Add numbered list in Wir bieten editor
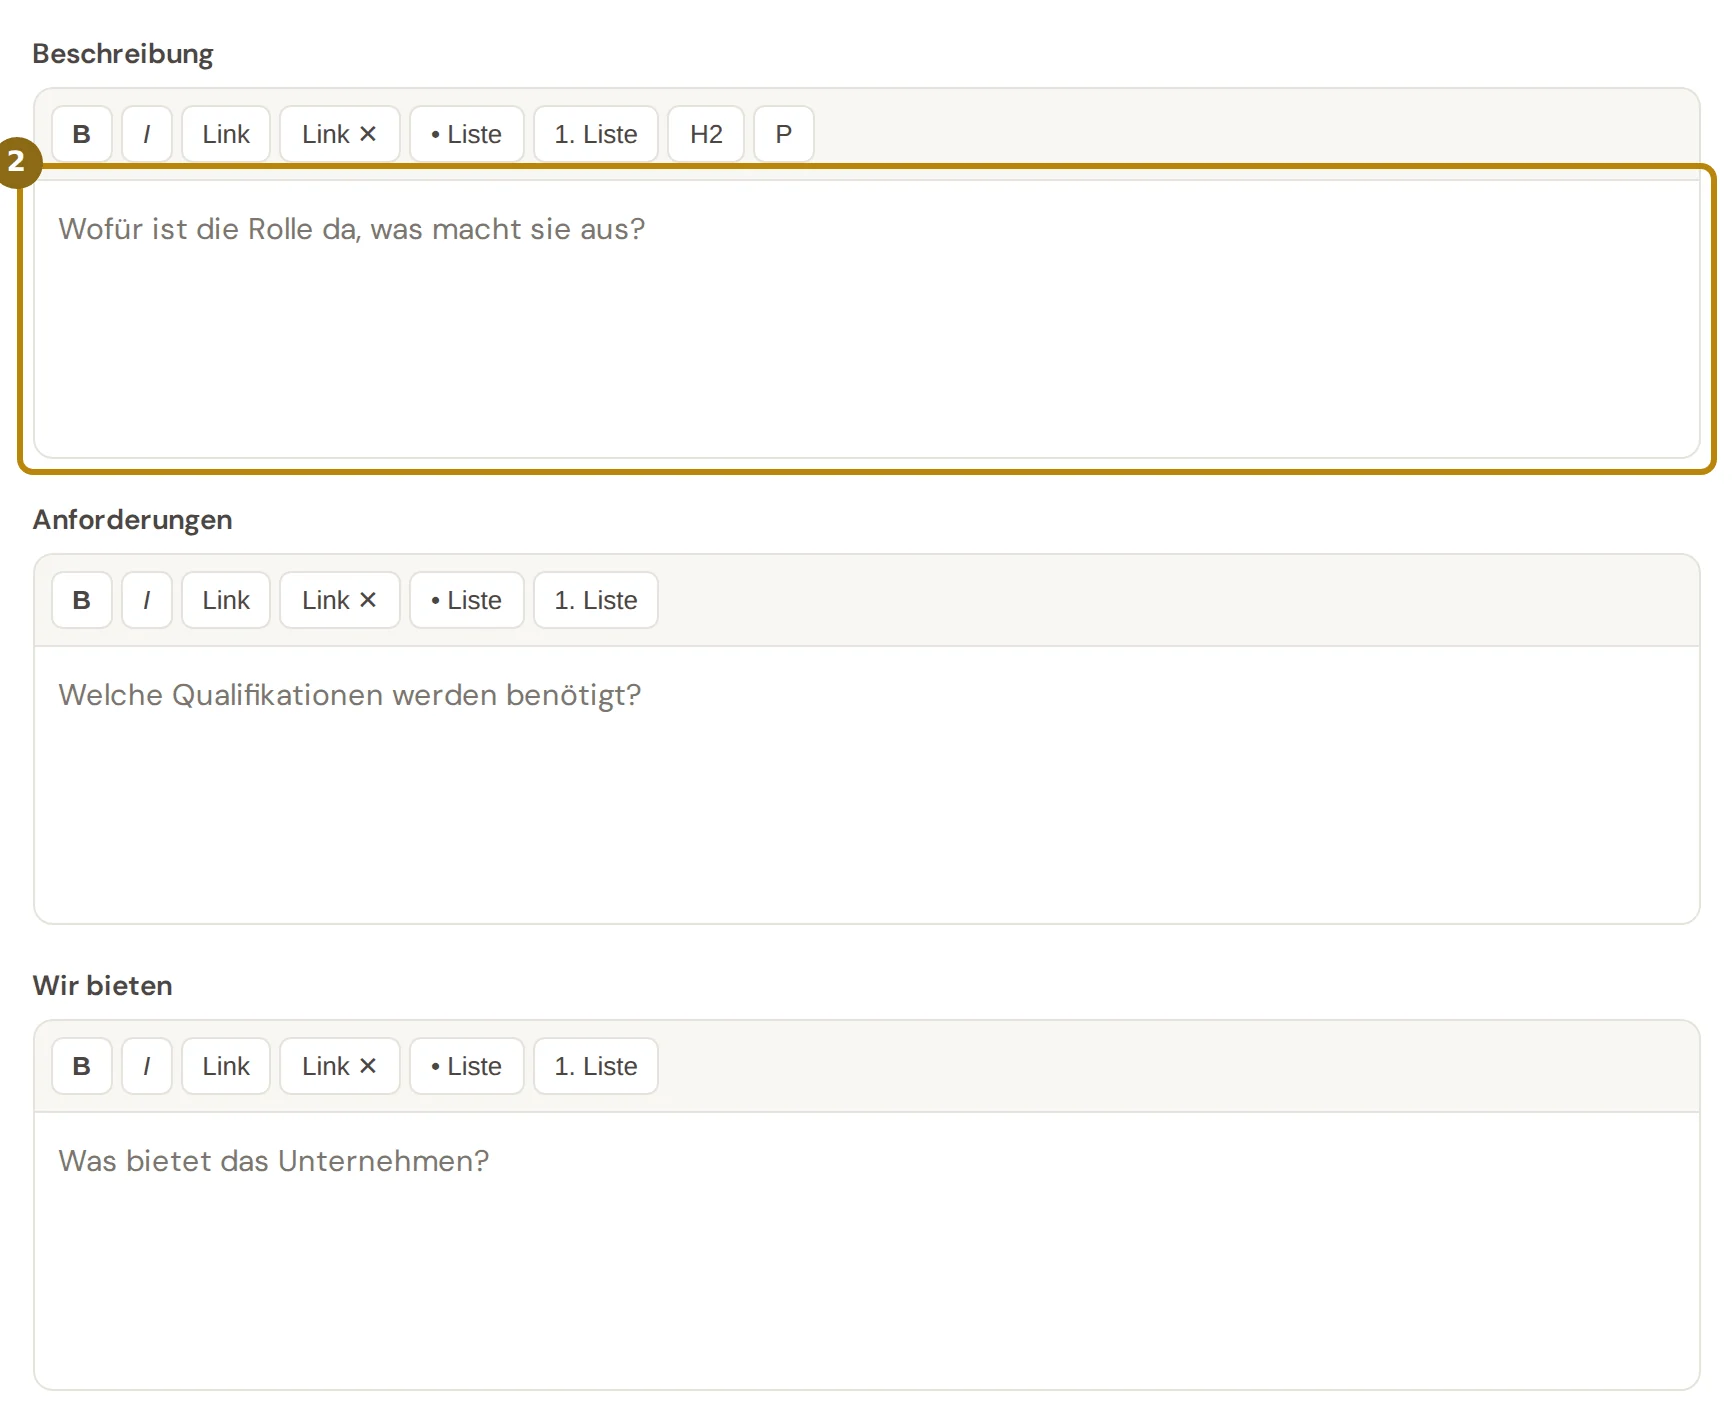 click(x=596, y=1066)
